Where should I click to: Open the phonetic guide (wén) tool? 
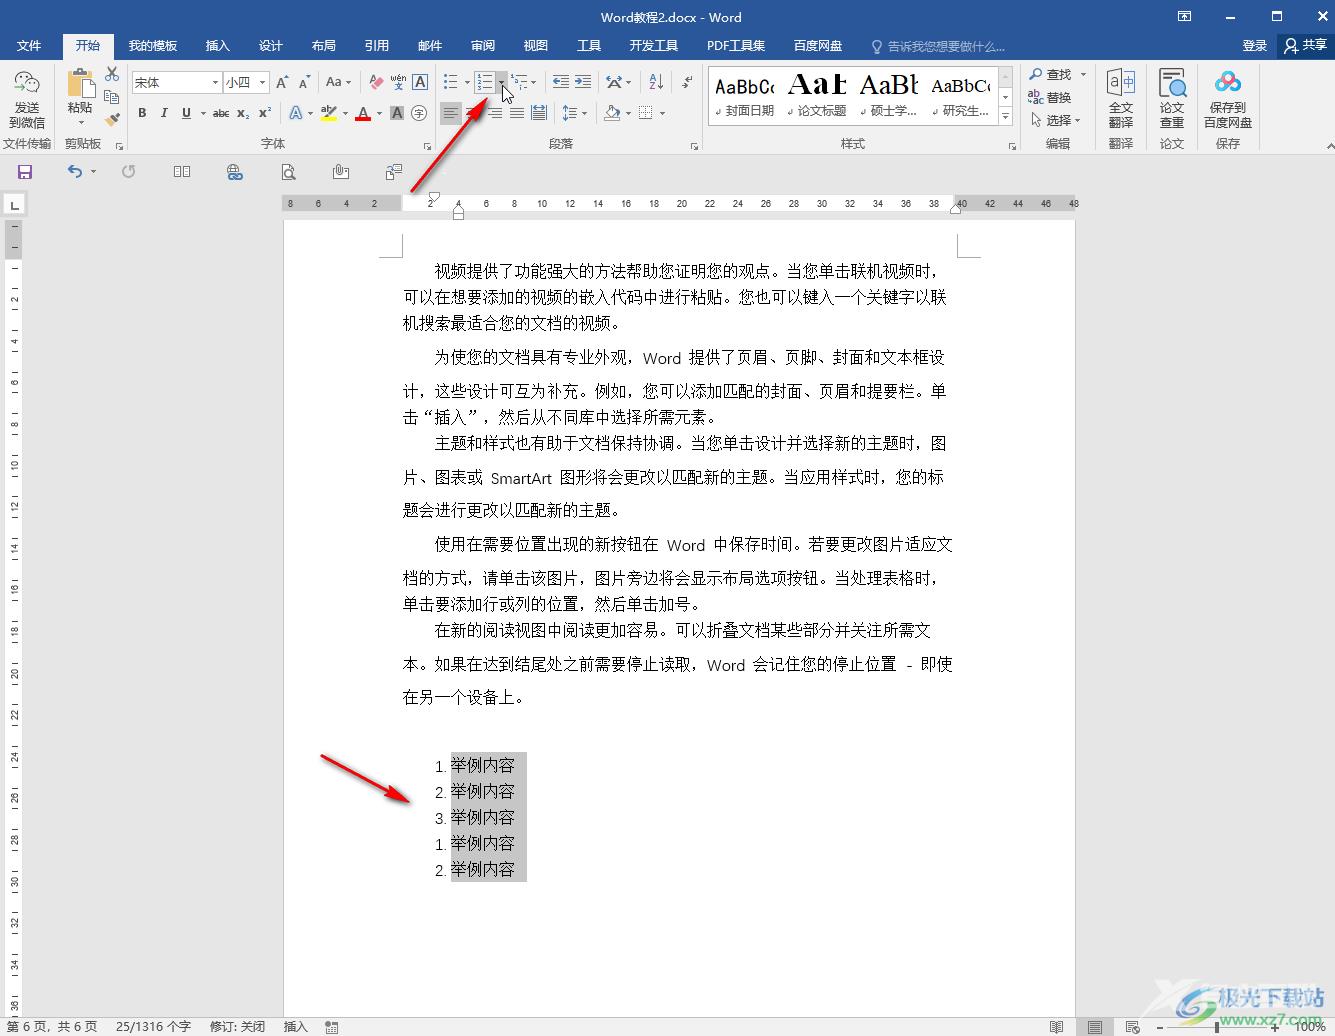[x=398, y=82]
